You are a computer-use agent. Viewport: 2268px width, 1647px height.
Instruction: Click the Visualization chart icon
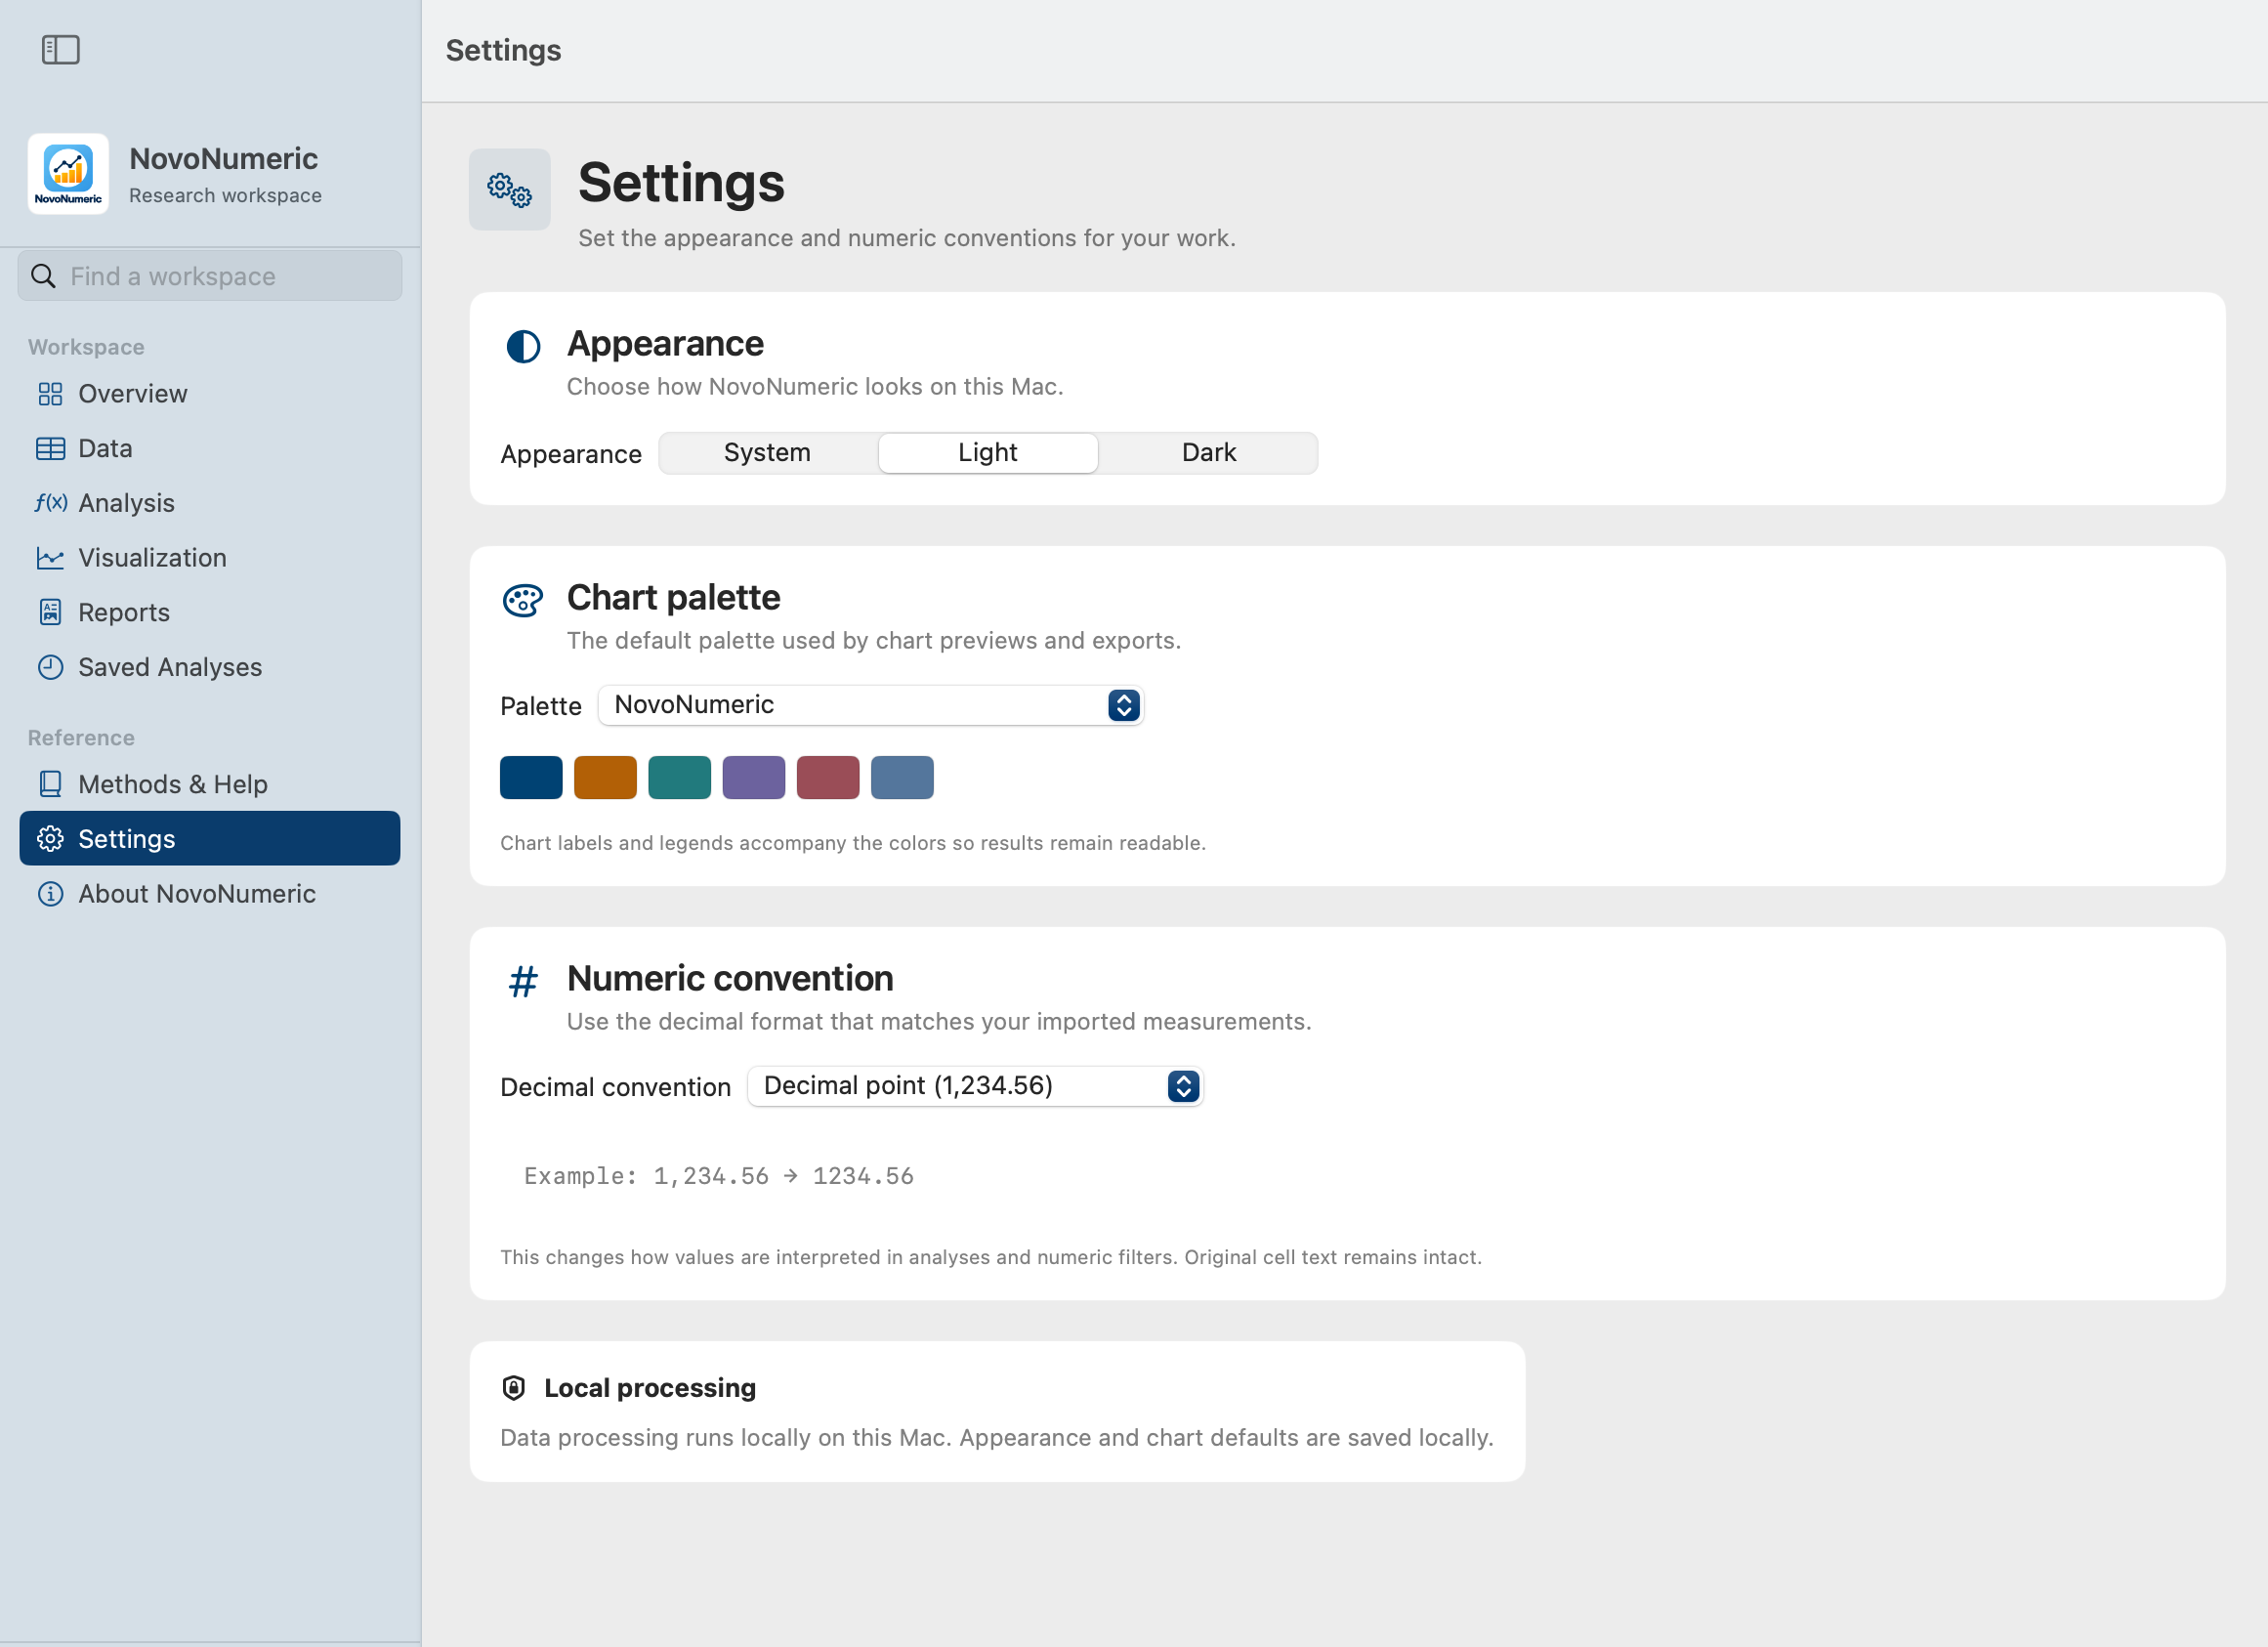pyautogui.click(x=50, y=558)
